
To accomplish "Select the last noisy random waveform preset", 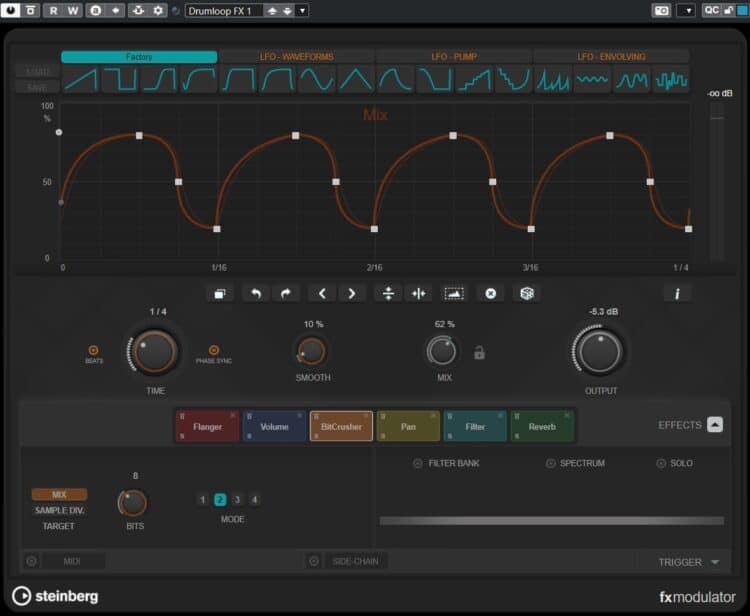I will point(671,79).
